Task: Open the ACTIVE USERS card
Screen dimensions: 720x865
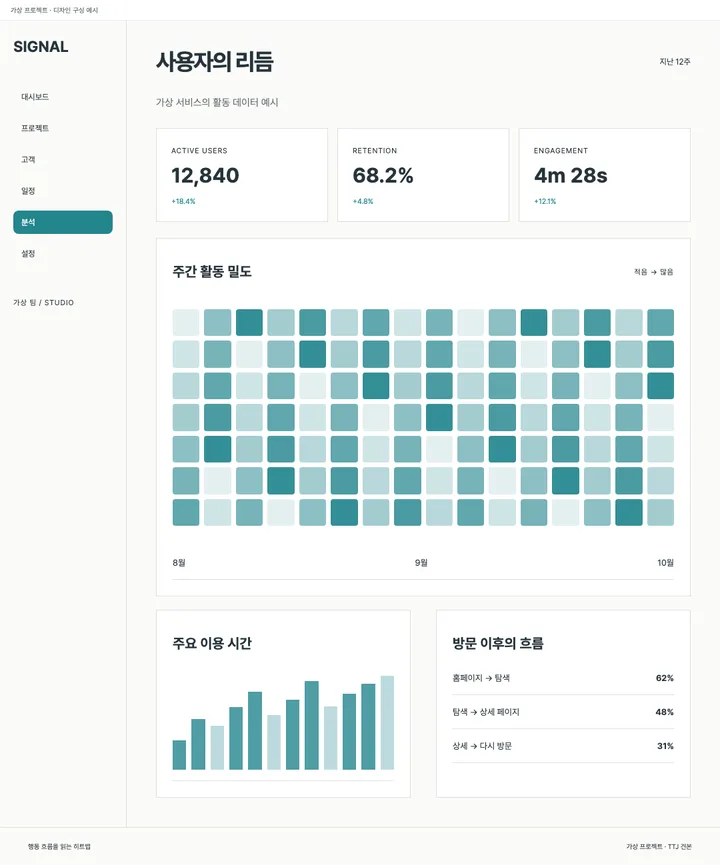Action: pos(242,175)
